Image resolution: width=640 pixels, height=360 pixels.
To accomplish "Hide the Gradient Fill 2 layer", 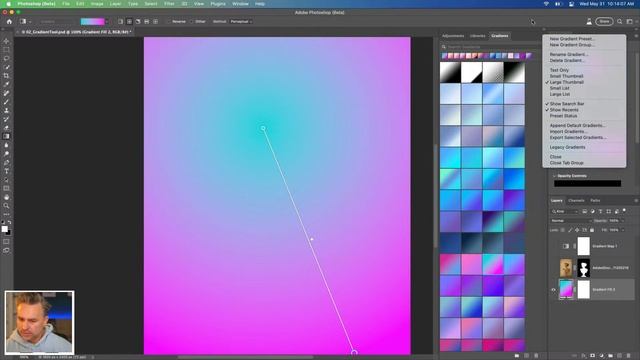I will tap(553, 290).
